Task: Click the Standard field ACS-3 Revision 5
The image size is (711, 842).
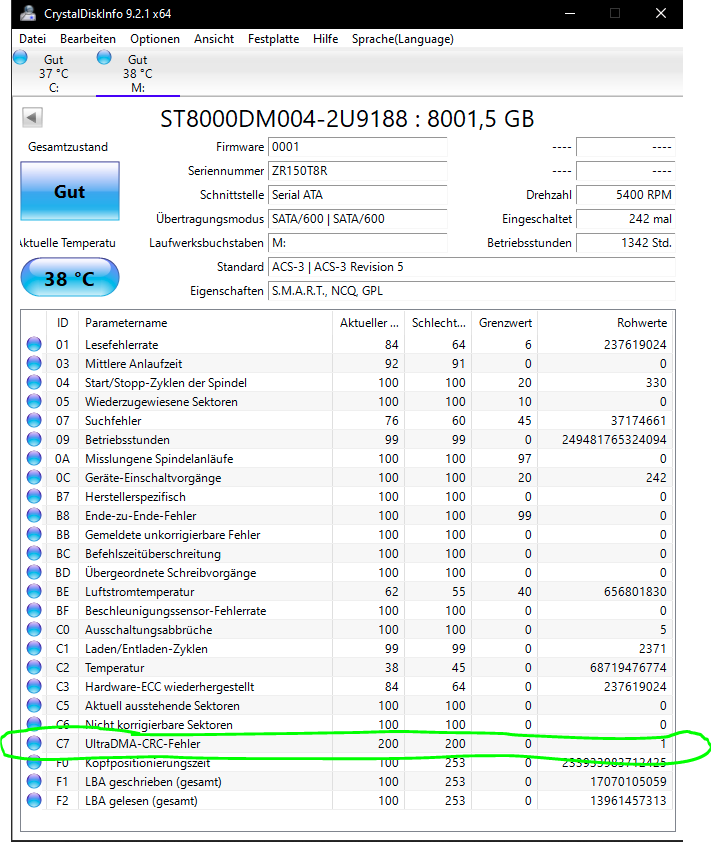Action: coord(471,267)
